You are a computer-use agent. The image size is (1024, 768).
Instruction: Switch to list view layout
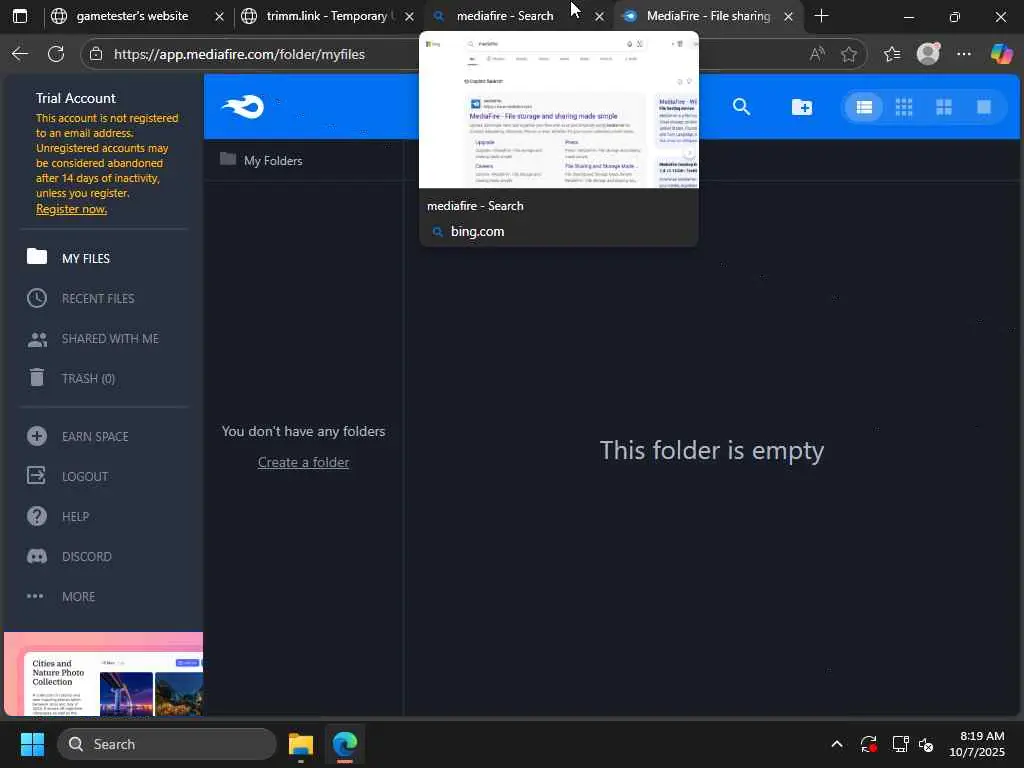point(864,107)
